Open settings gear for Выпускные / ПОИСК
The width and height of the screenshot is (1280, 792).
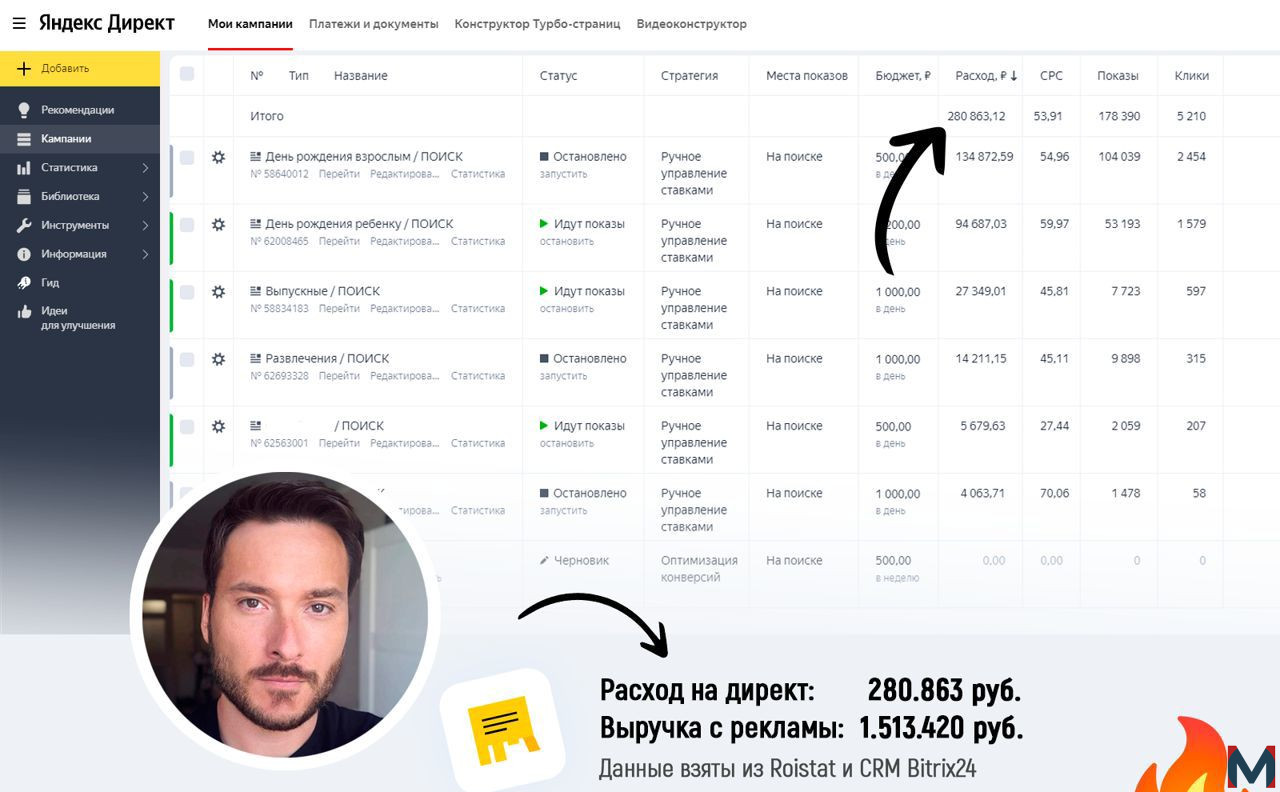[218, 292]
